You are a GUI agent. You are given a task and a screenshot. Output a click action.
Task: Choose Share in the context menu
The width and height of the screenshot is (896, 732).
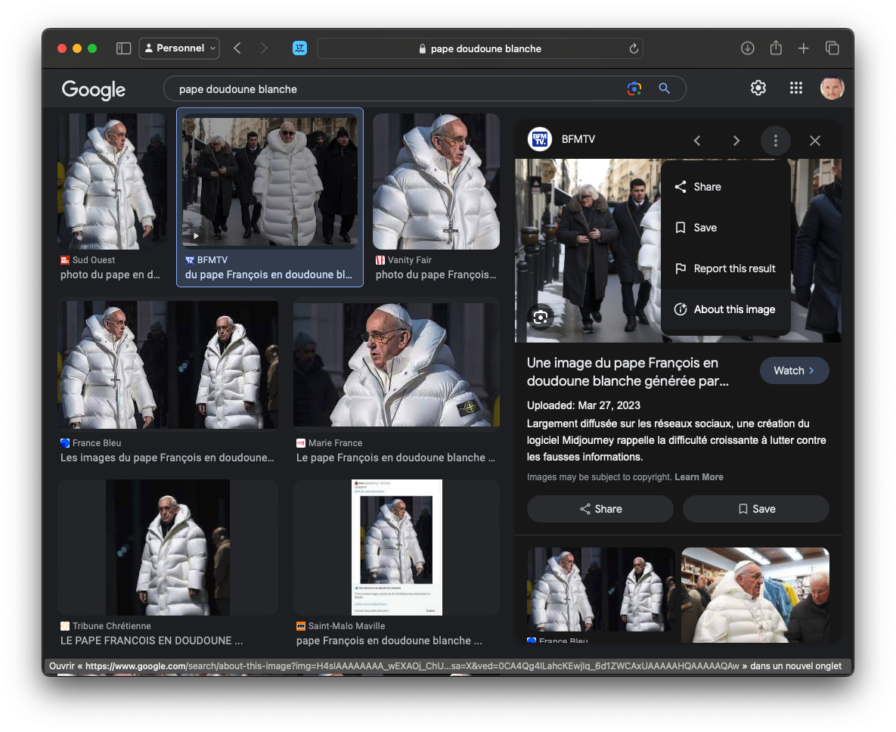[726, 187]
